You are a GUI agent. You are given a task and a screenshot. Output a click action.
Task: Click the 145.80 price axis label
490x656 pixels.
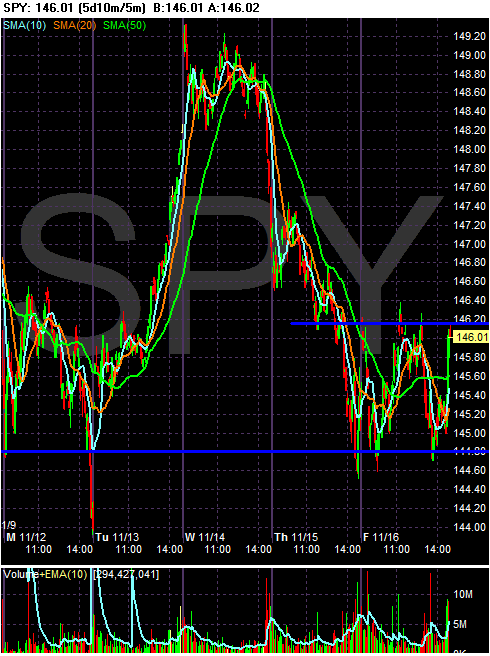(469, 358)
